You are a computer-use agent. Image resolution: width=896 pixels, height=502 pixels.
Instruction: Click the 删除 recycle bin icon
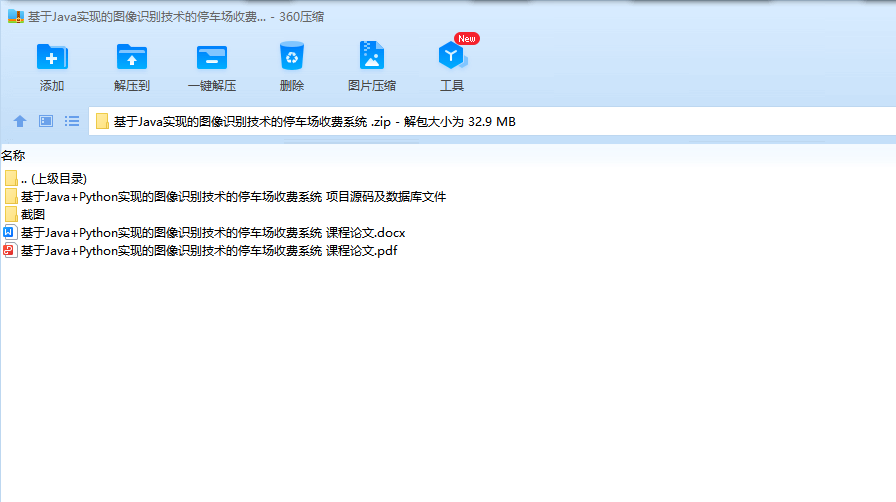291,56
